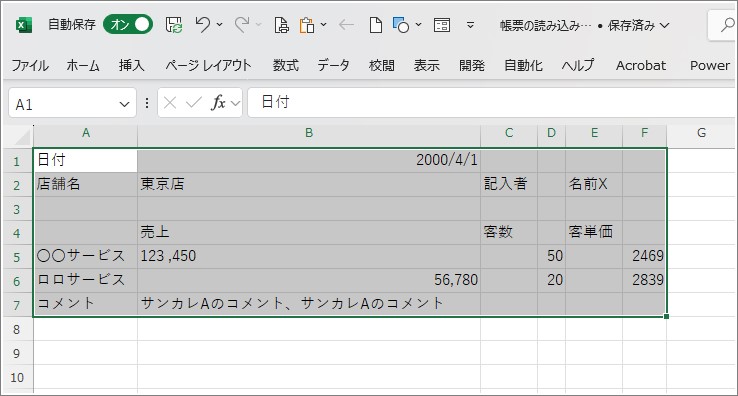Open Customize Quick Access Toolbar dropdown

click(x=470, y=25)
